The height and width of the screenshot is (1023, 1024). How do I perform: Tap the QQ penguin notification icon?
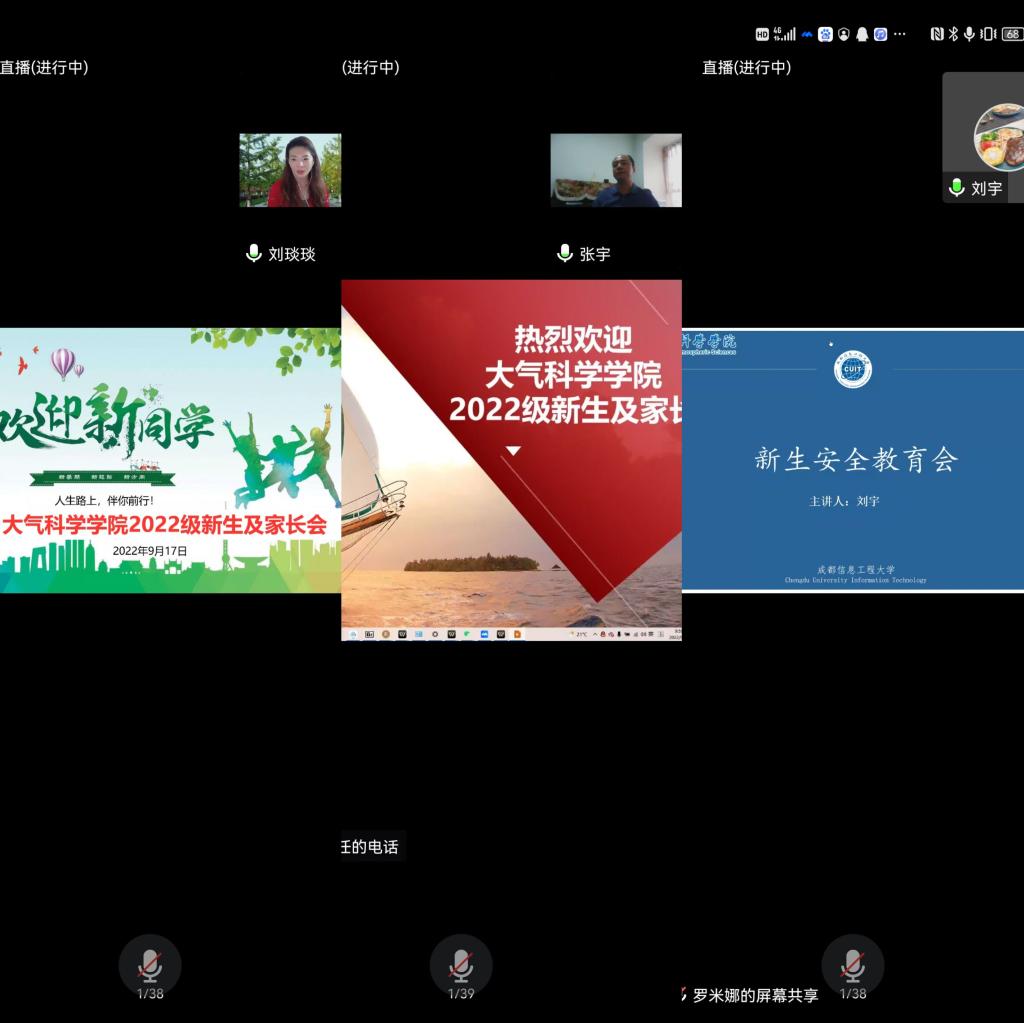click(862, 34)
